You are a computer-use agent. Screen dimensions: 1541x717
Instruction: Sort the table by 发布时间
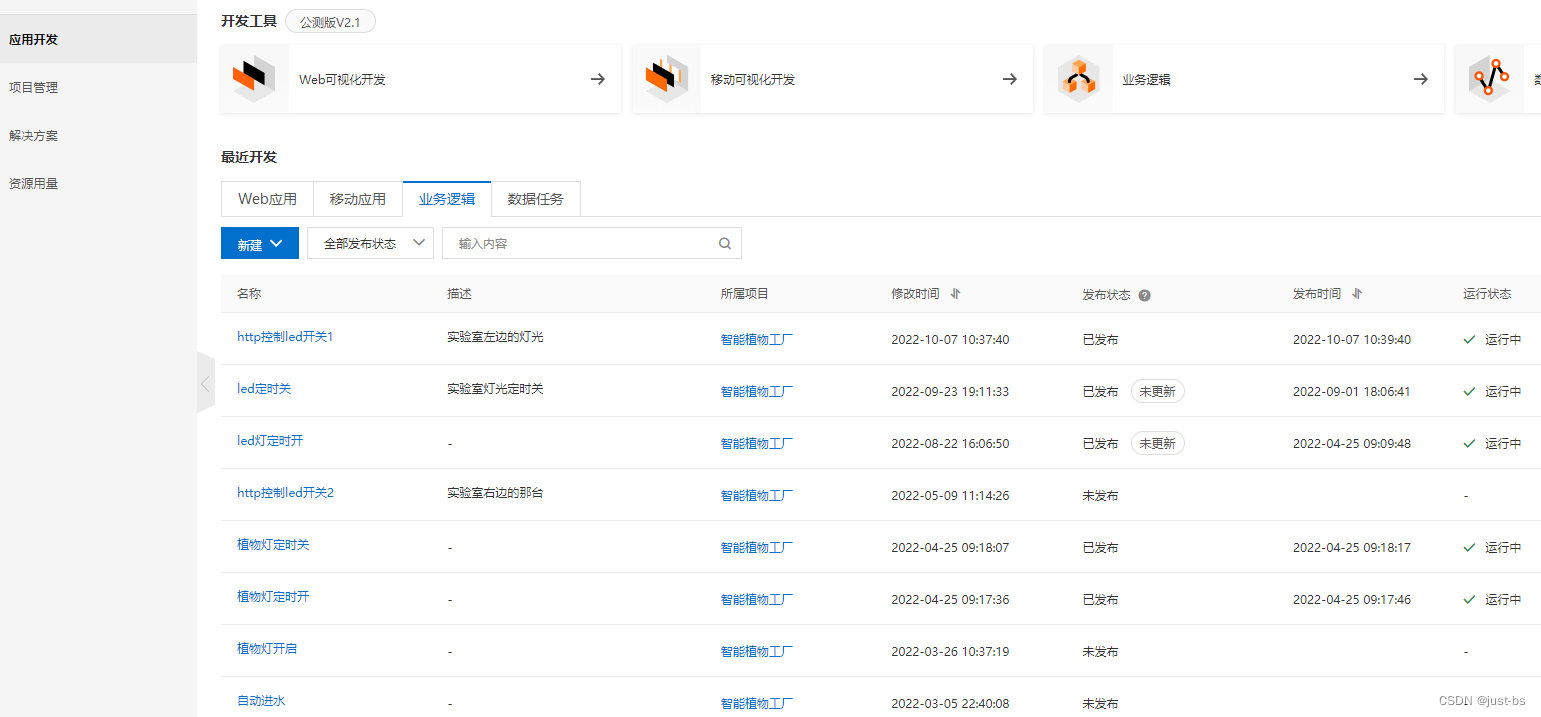(x=1357, y=293)
